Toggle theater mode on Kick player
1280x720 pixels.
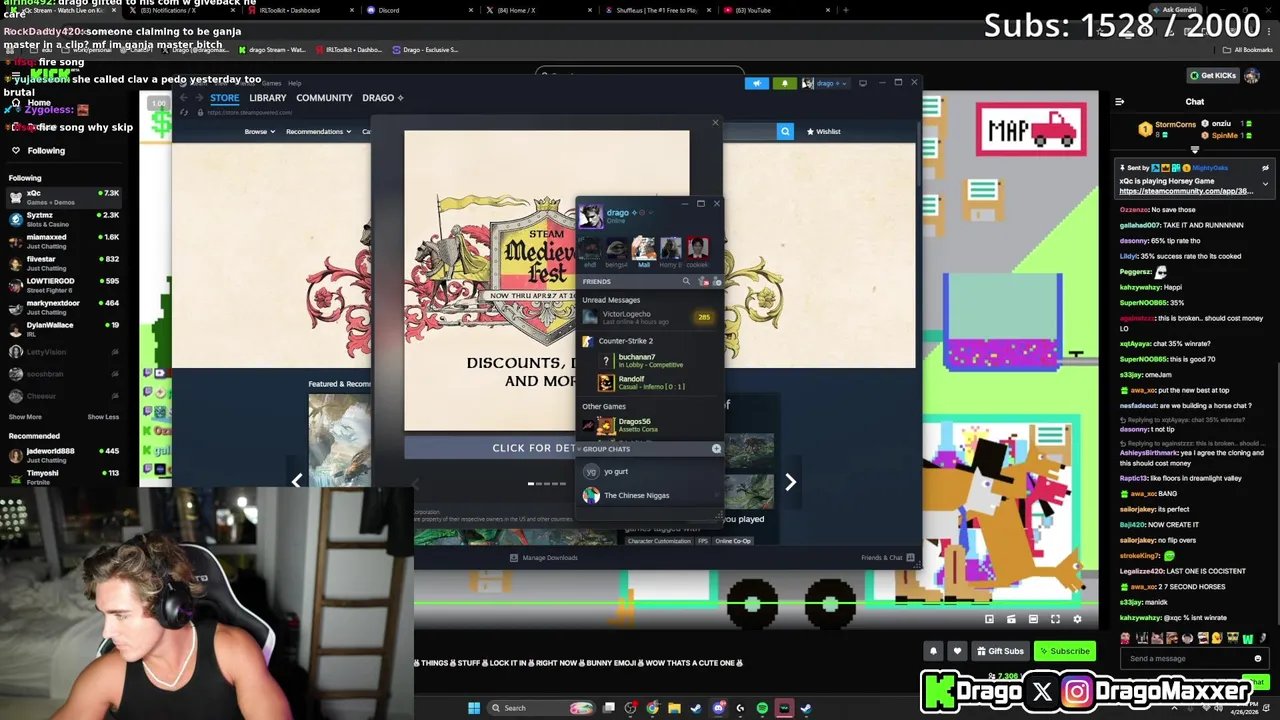pos(1033,619)
